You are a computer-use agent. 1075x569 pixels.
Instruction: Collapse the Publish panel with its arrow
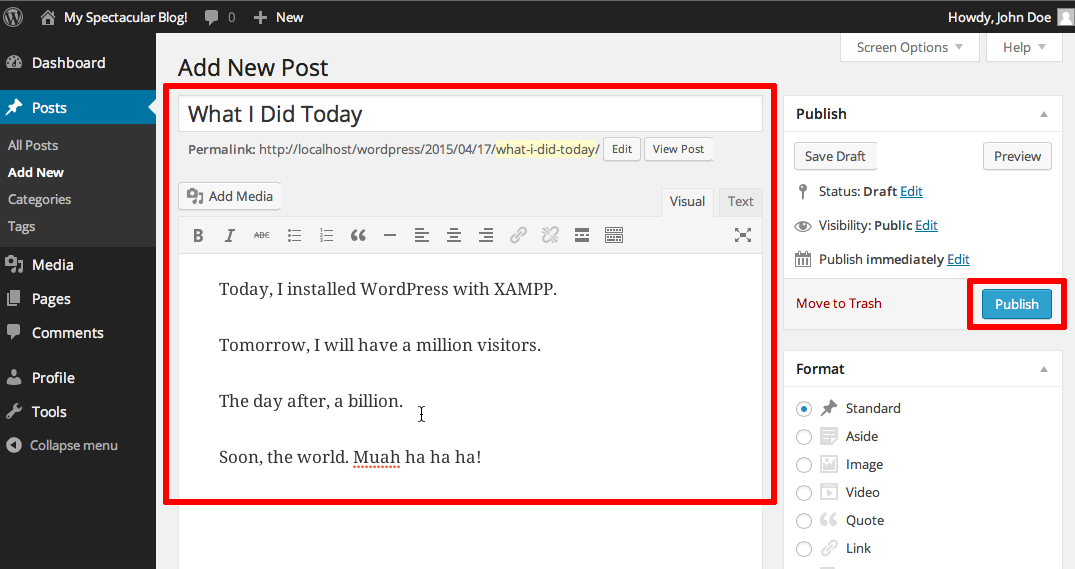[x=1044, y=114]
